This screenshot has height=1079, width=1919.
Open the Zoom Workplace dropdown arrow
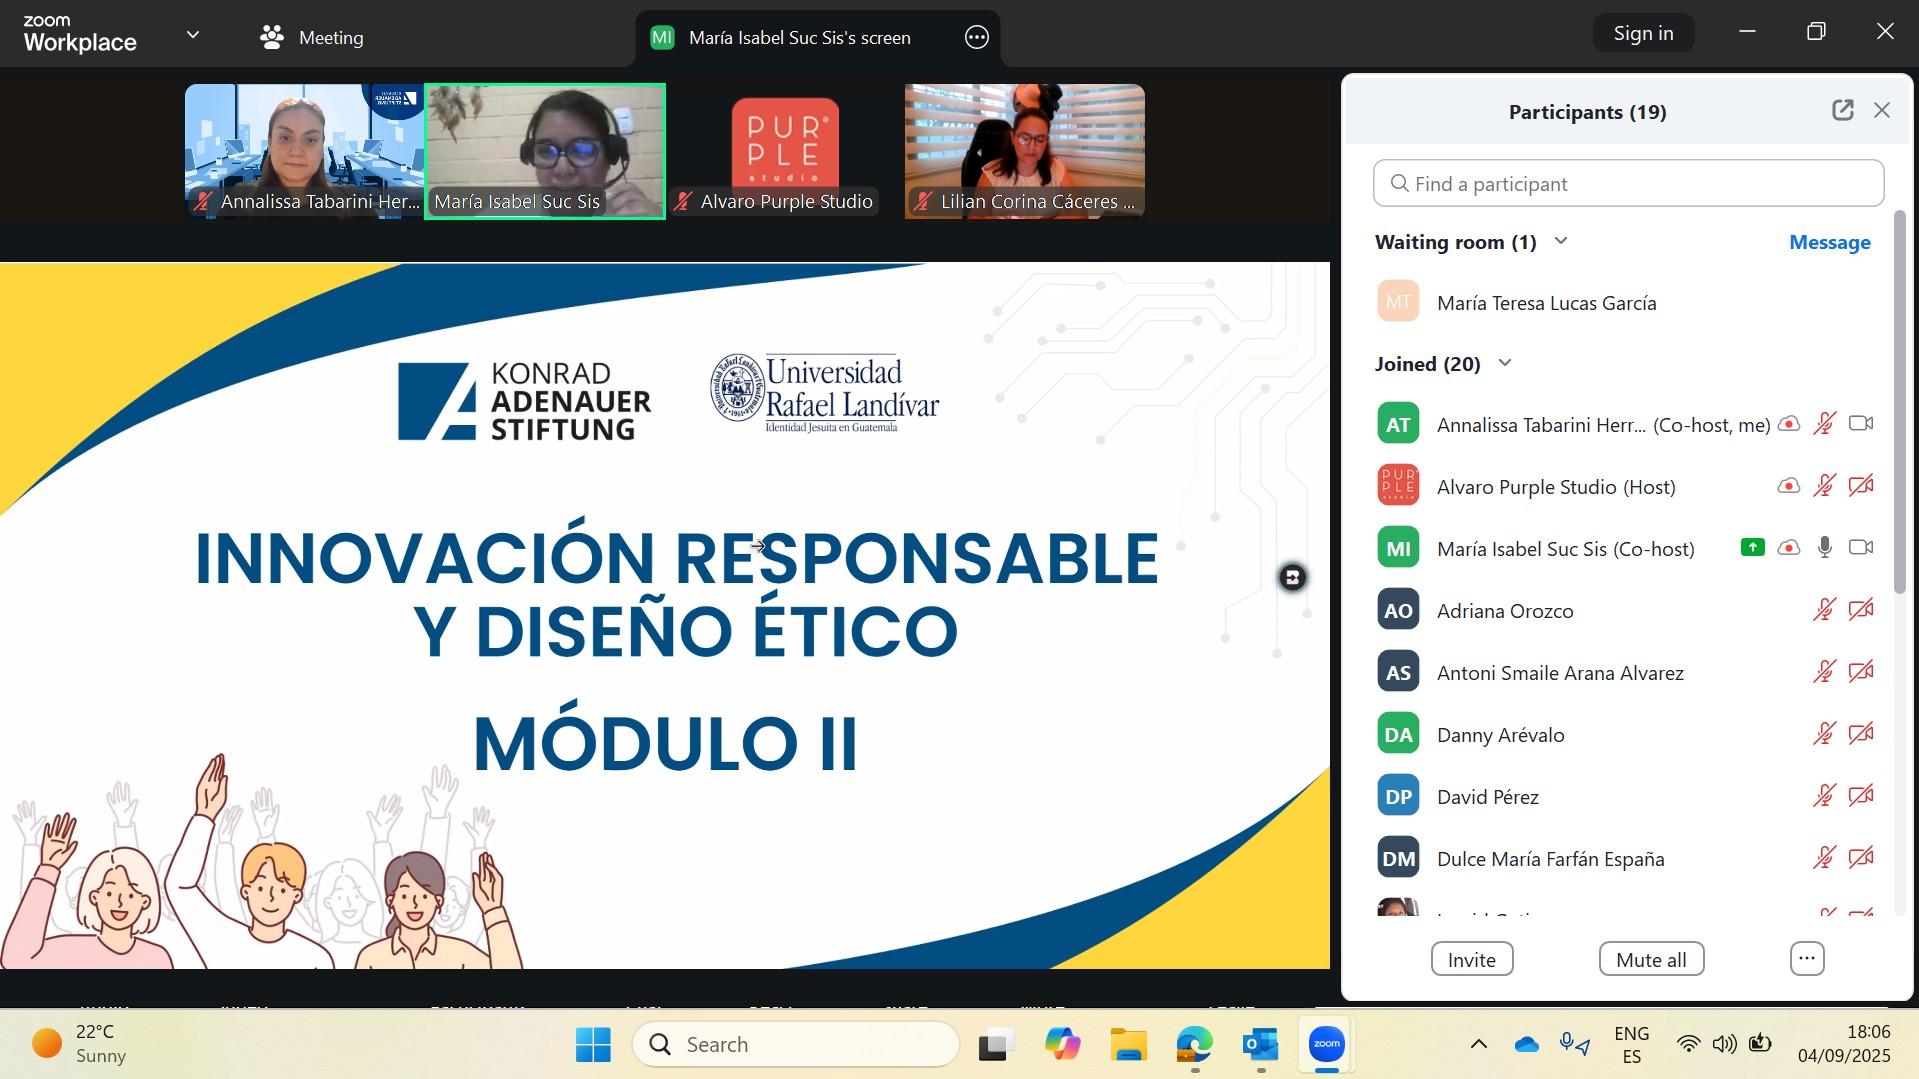[193, 36]
